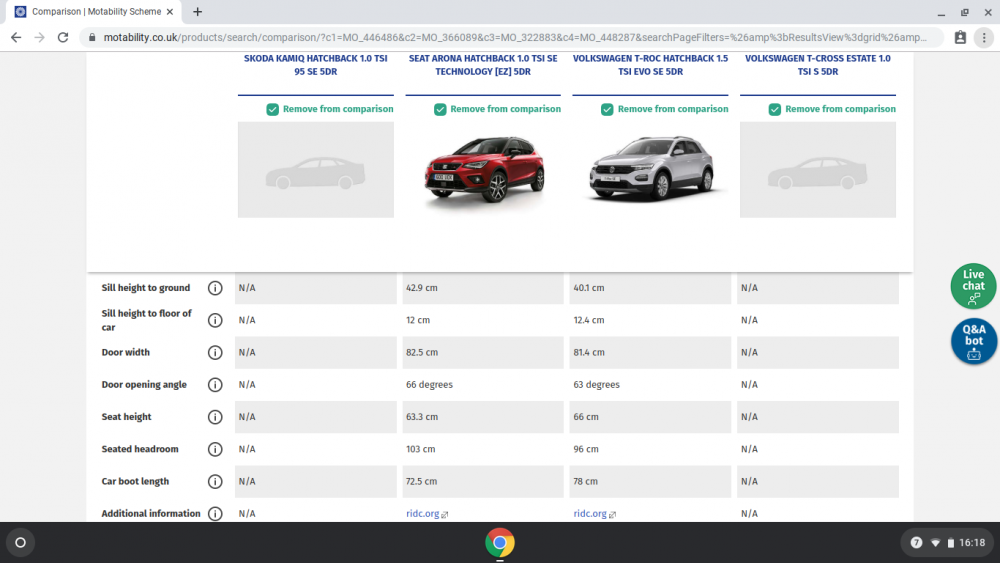Go forward in browser history
Screen dimensions: 1000x563
click(40, 38)
